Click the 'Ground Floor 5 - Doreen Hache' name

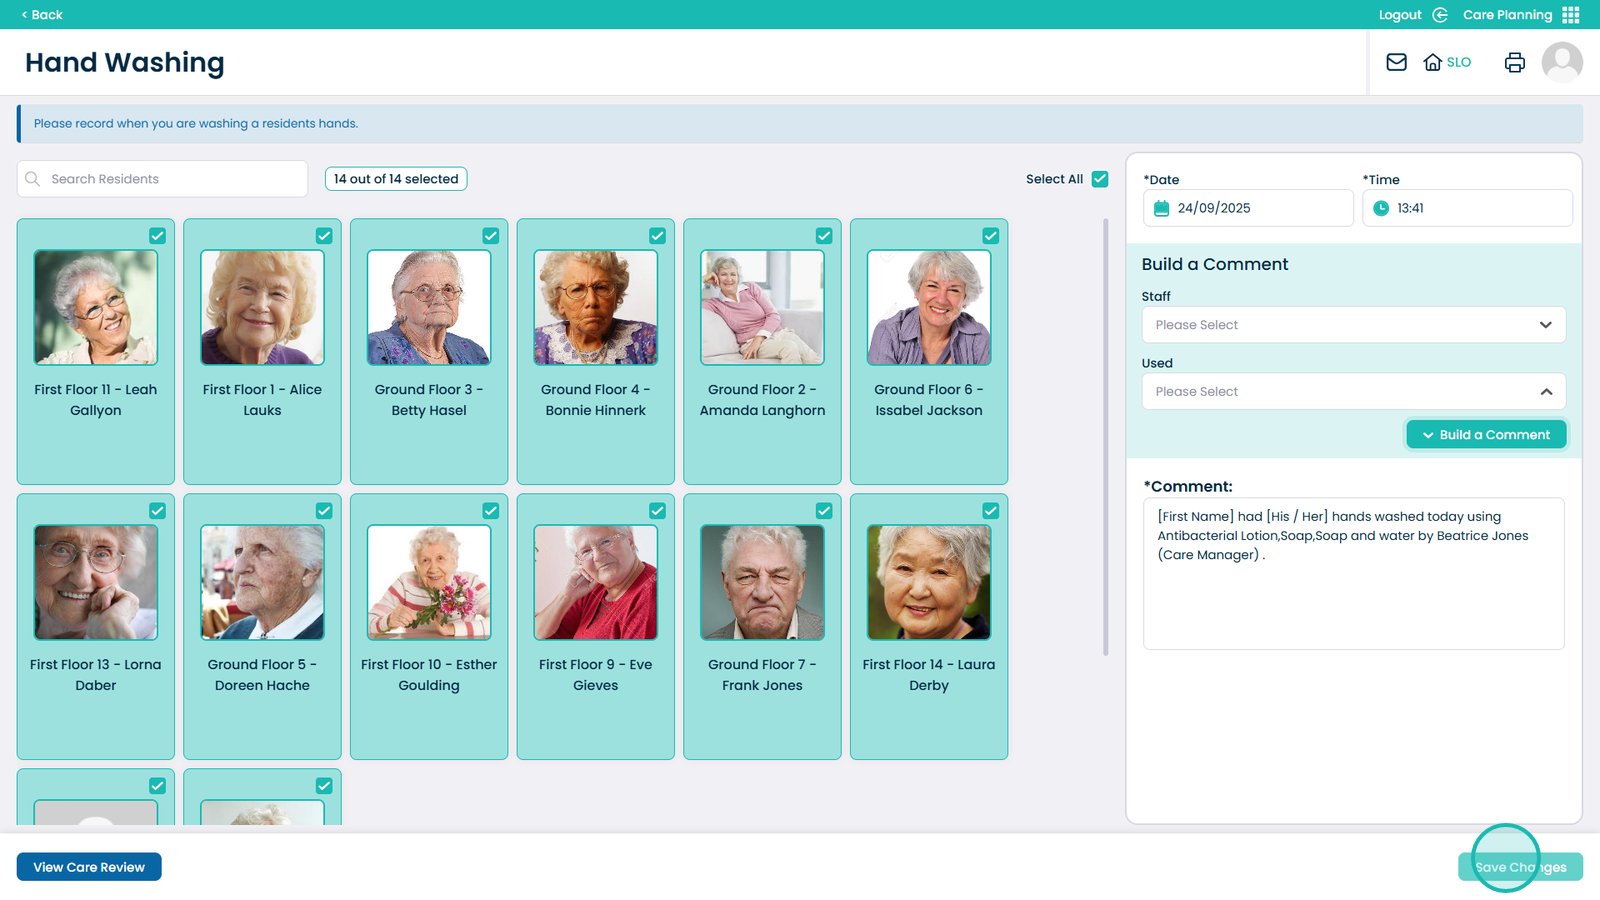click(262, 675)
